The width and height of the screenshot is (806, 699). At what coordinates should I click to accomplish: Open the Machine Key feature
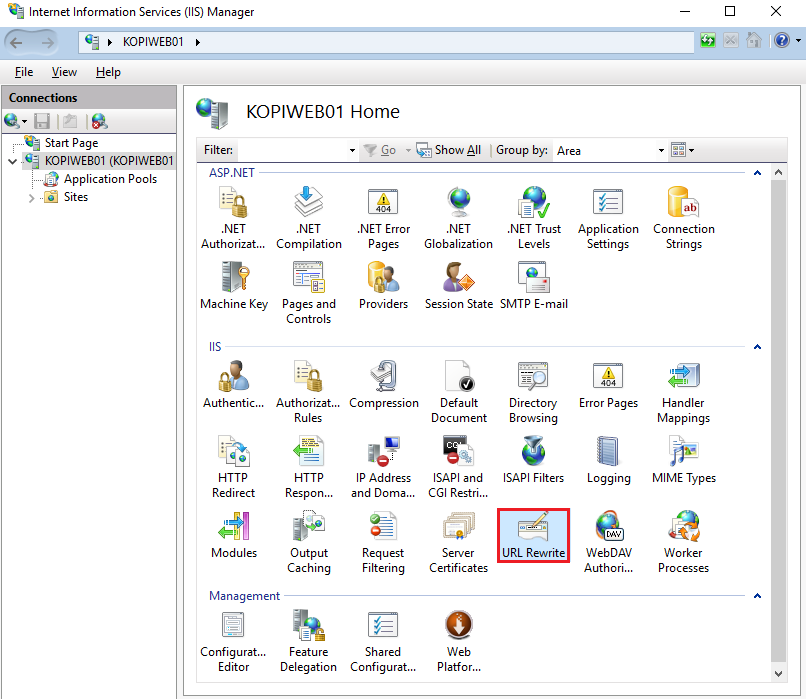(234, 286)
